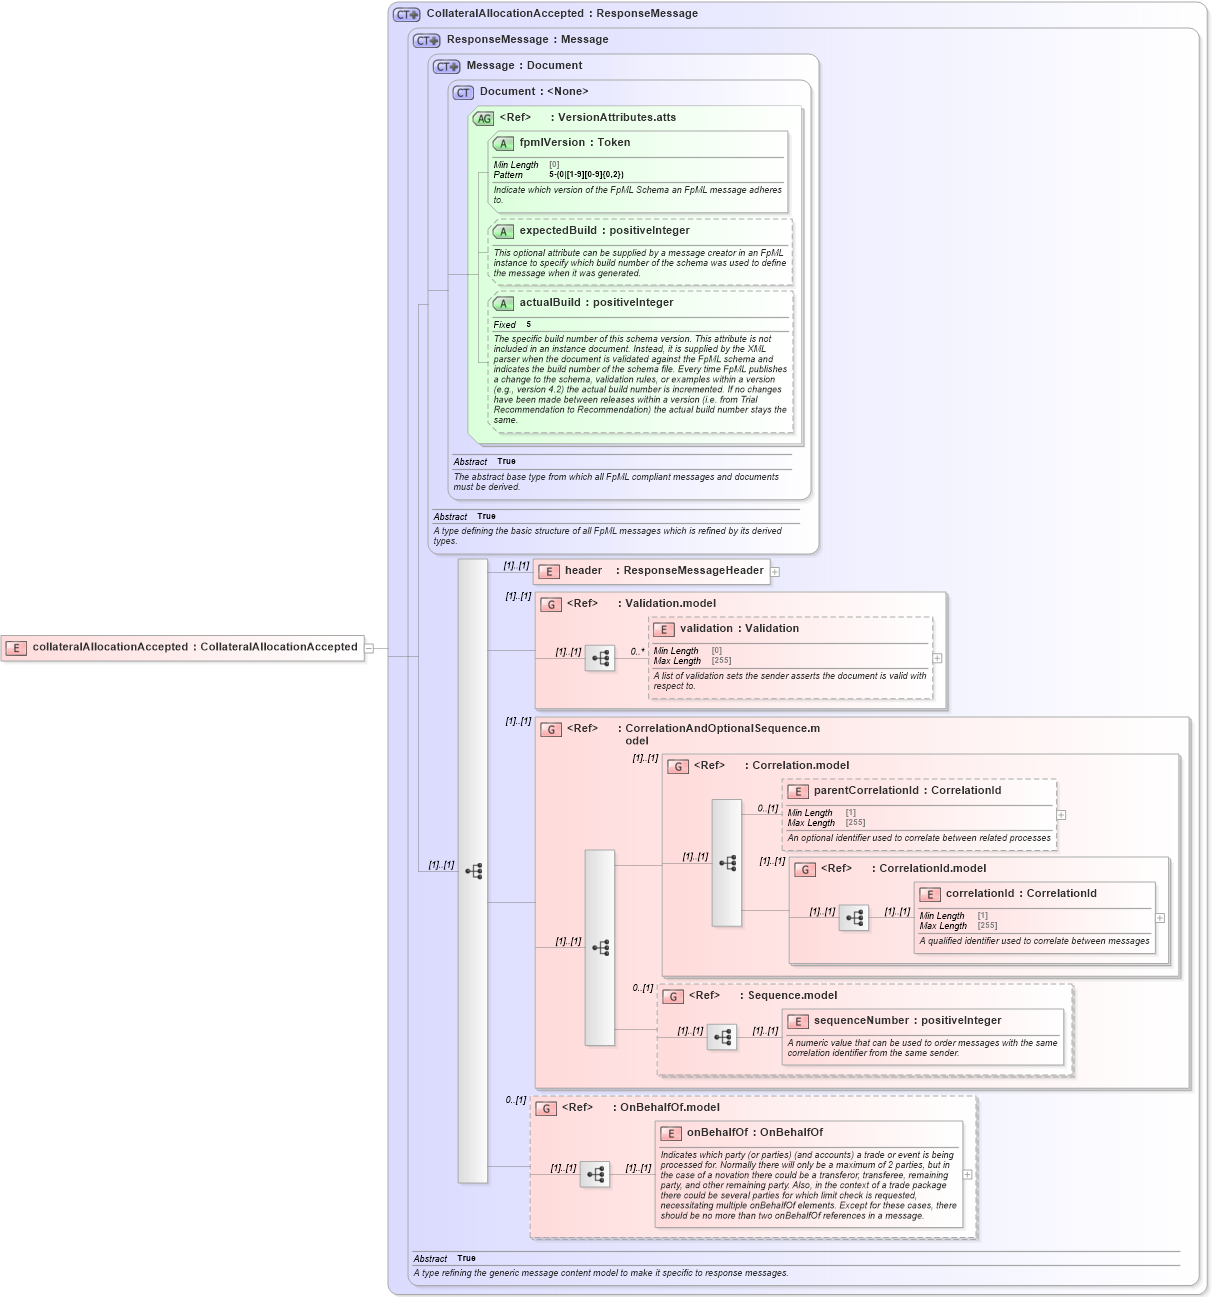Select the E icon of onBehalfOf element
The width and height of the screenshot is (1212, 1297).
click(x=669, y=1134)
